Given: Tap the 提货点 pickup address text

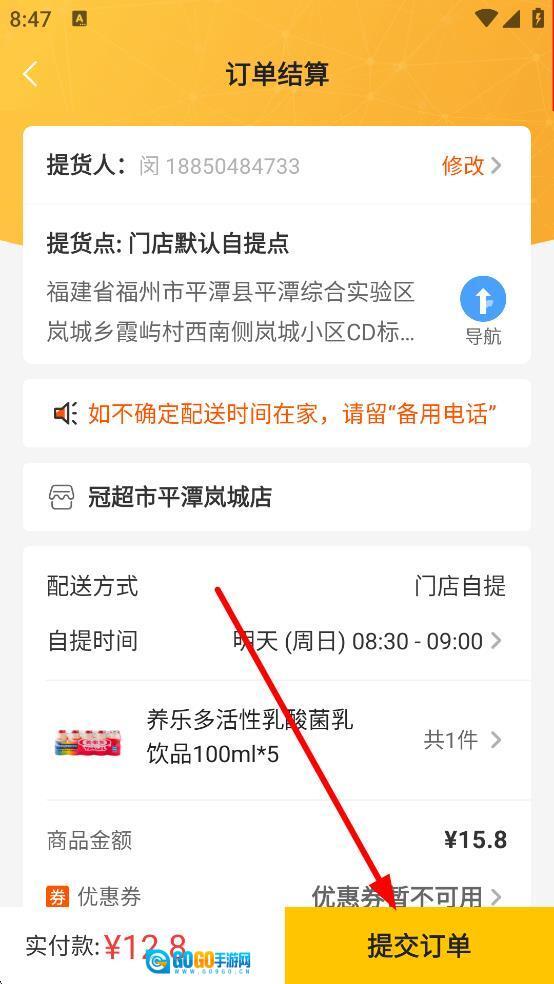Looking at the screenshot, I should pos(231,313).
